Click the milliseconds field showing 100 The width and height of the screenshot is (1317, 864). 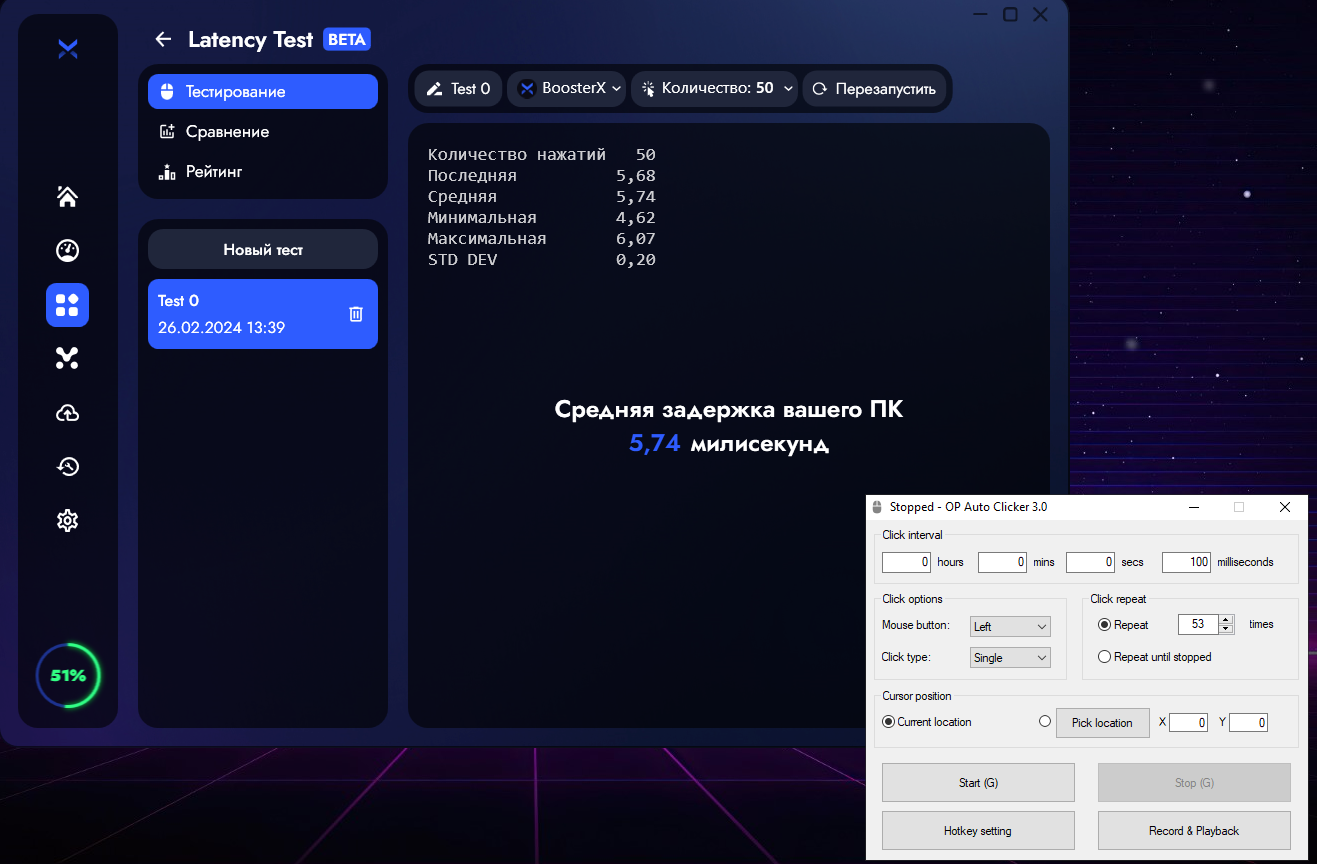pos(1187,562)
